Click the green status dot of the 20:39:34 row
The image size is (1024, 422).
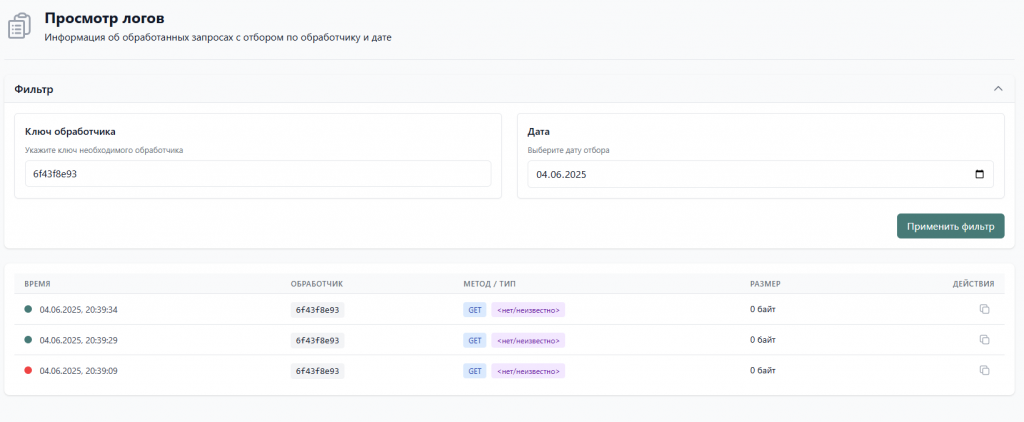[x=28, y=309]
